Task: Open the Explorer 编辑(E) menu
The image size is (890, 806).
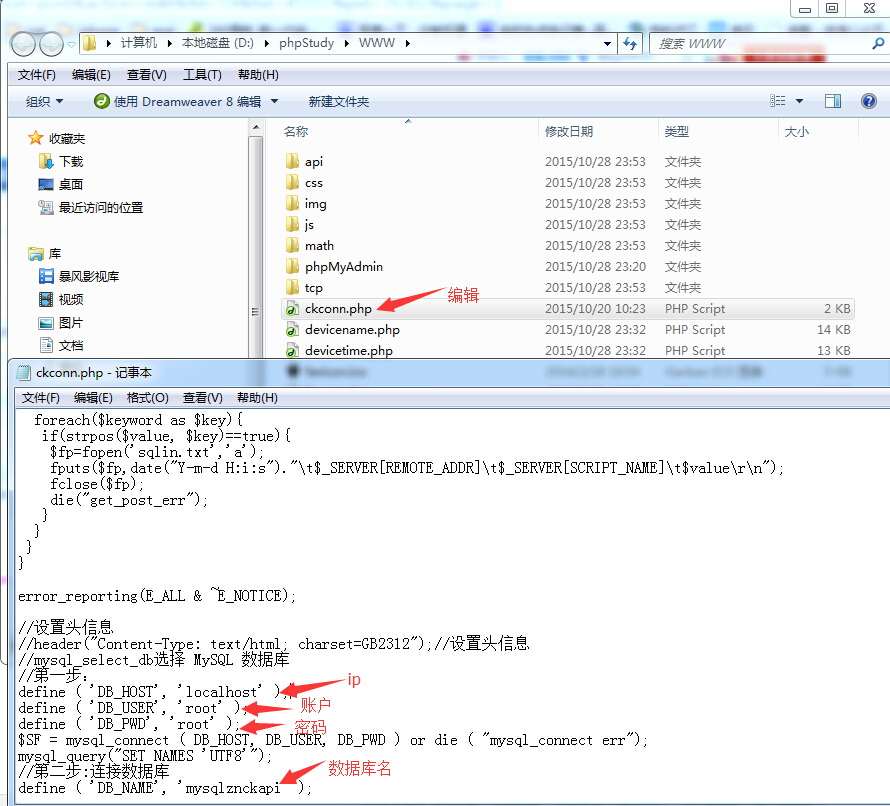Action: click(91, 75)
